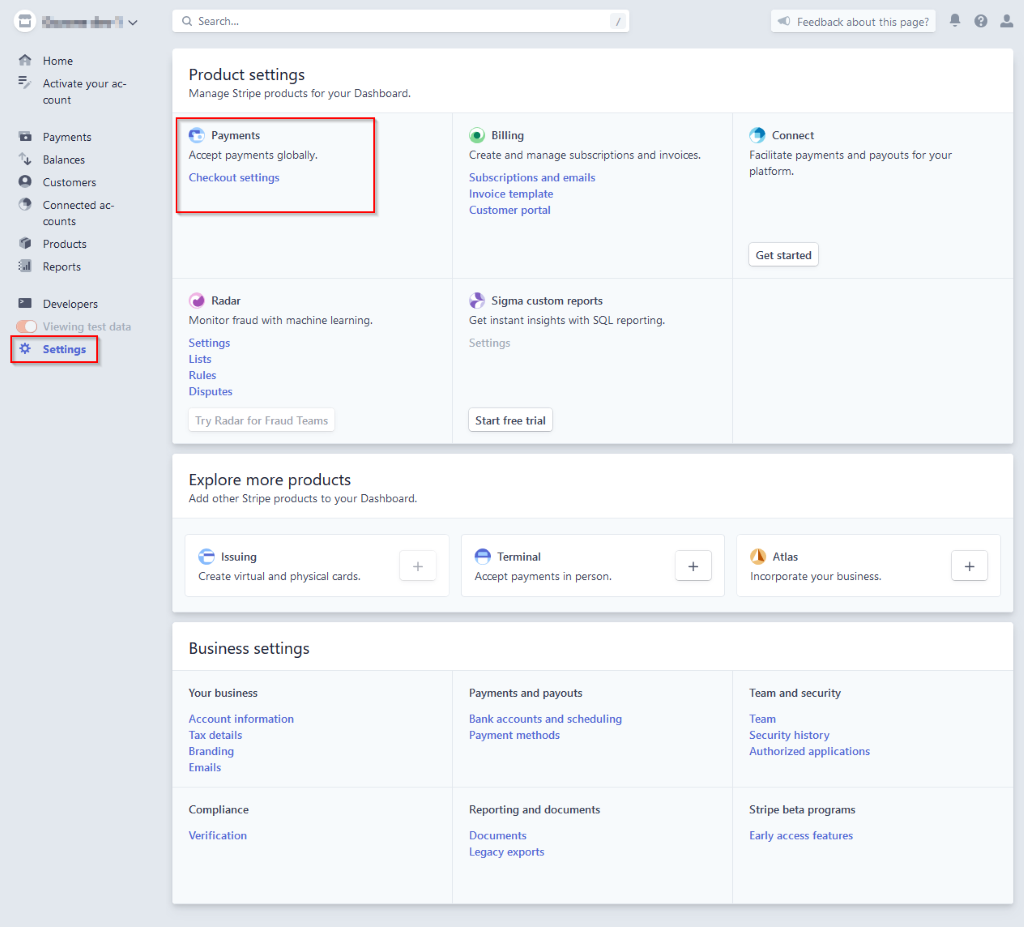Click Get started under Connect
Viewport: 1024px width, 927px height.
coord(783,255)
